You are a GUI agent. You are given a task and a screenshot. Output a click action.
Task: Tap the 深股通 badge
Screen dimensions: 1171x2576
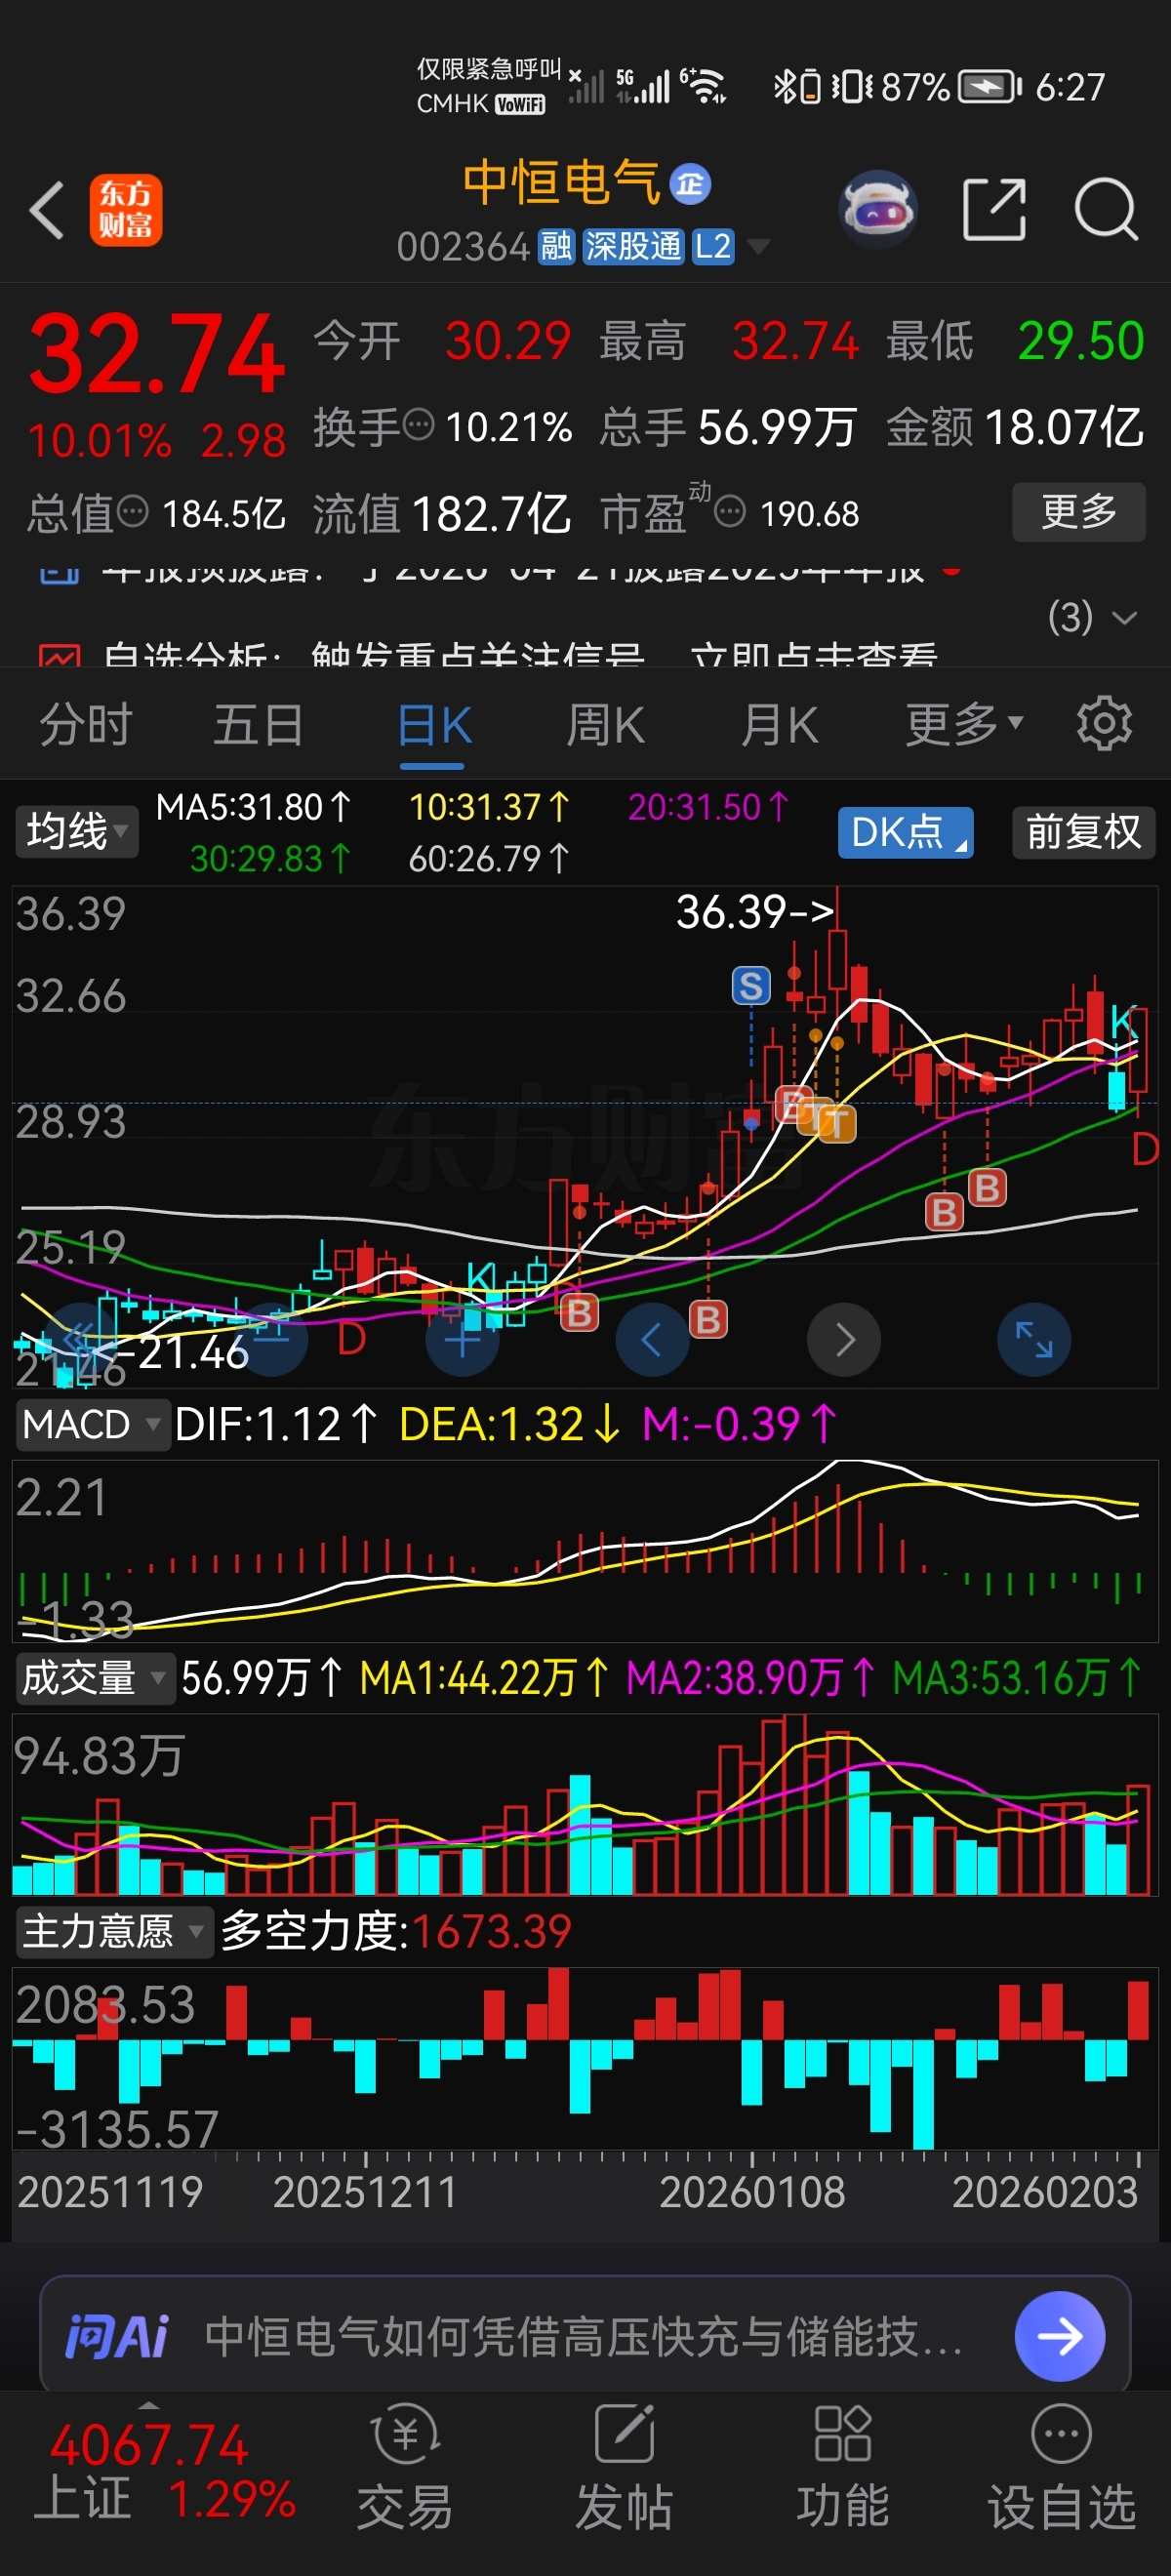tap(632, 246)
